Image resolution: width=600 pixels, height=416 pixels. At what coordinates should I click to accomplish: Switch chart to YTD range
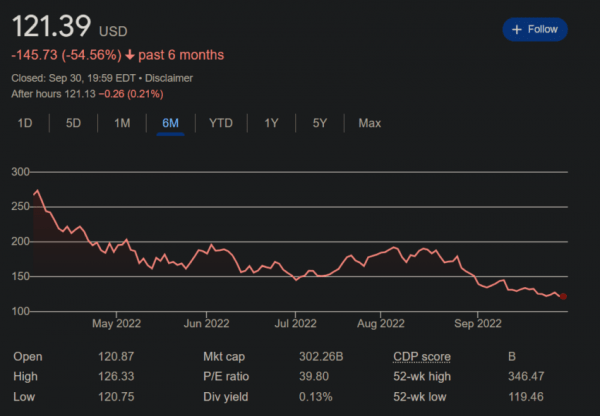pos(220,123)
